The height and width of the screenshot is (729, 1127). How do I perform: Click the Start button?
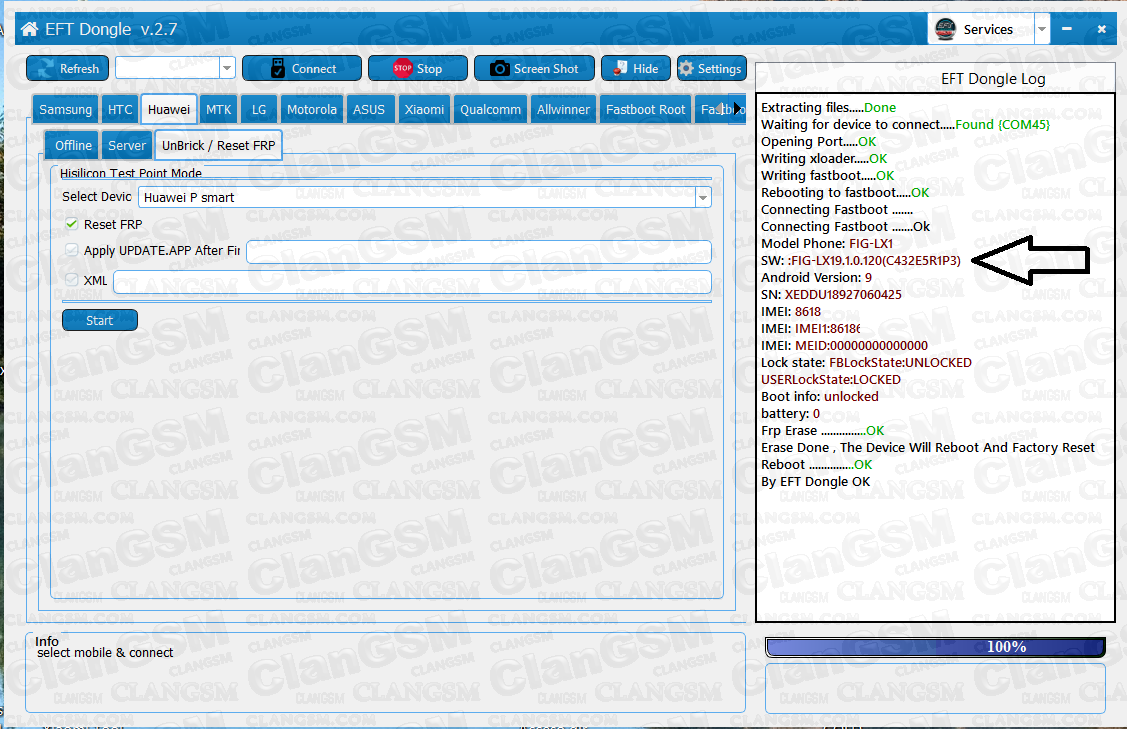pos(99,320)
